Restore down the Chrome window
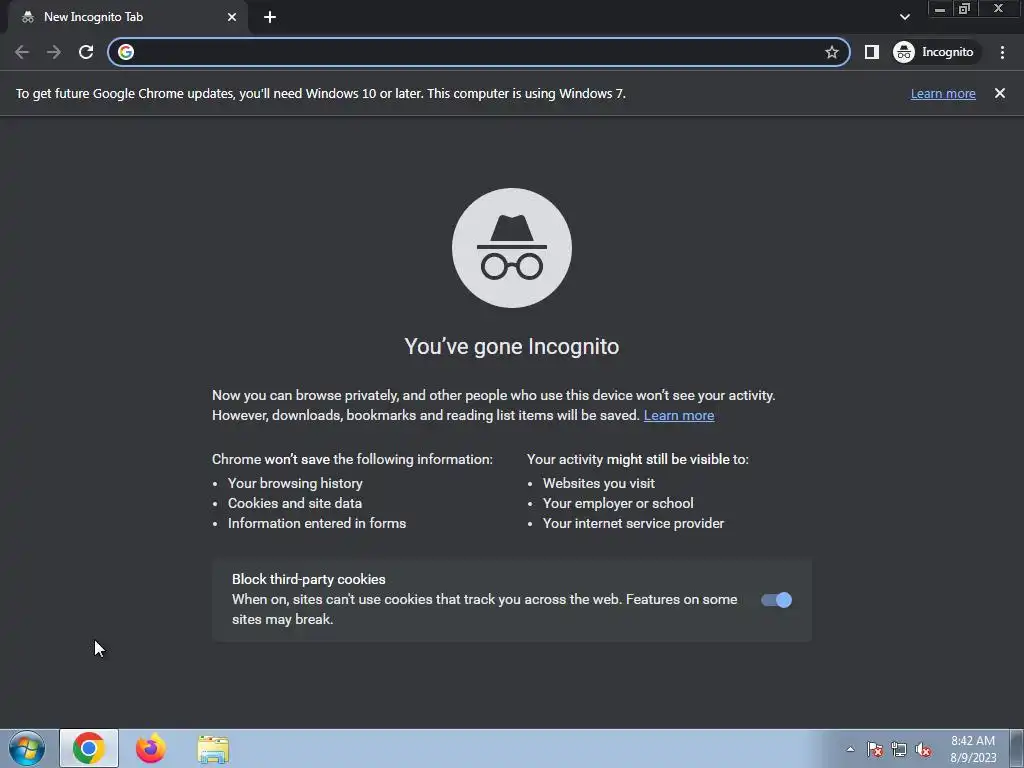 pos(965,9)
